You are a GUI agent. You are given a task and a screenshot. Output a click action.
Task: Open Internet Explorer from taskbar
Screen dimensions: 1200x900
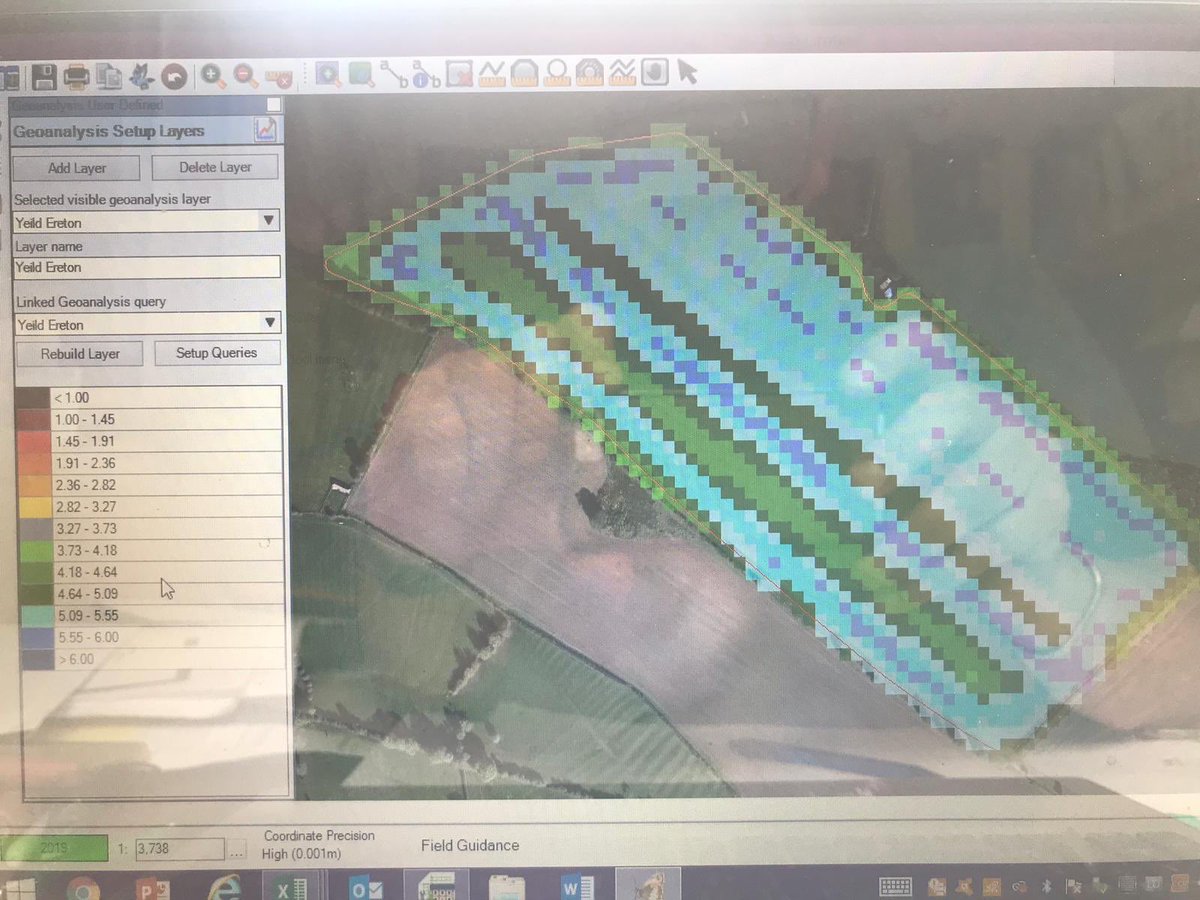pyautogui.click(x=223, y=886)
